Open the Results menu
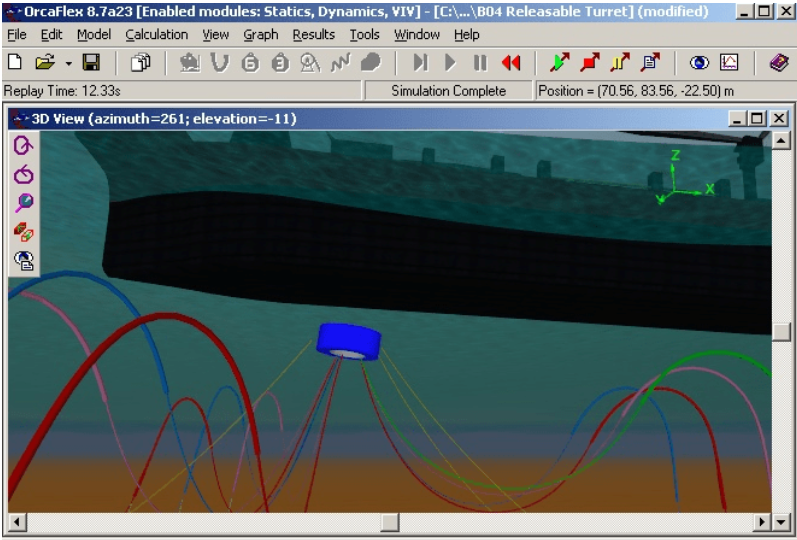This screenshot has height=540, width=797. [313, 34]
